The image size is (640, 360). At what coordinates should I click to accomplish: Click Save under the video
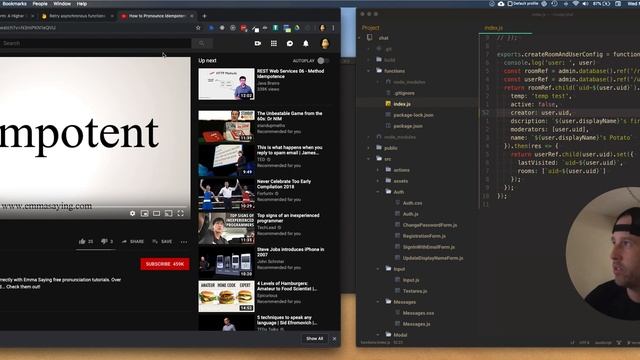tap(162, 242)
